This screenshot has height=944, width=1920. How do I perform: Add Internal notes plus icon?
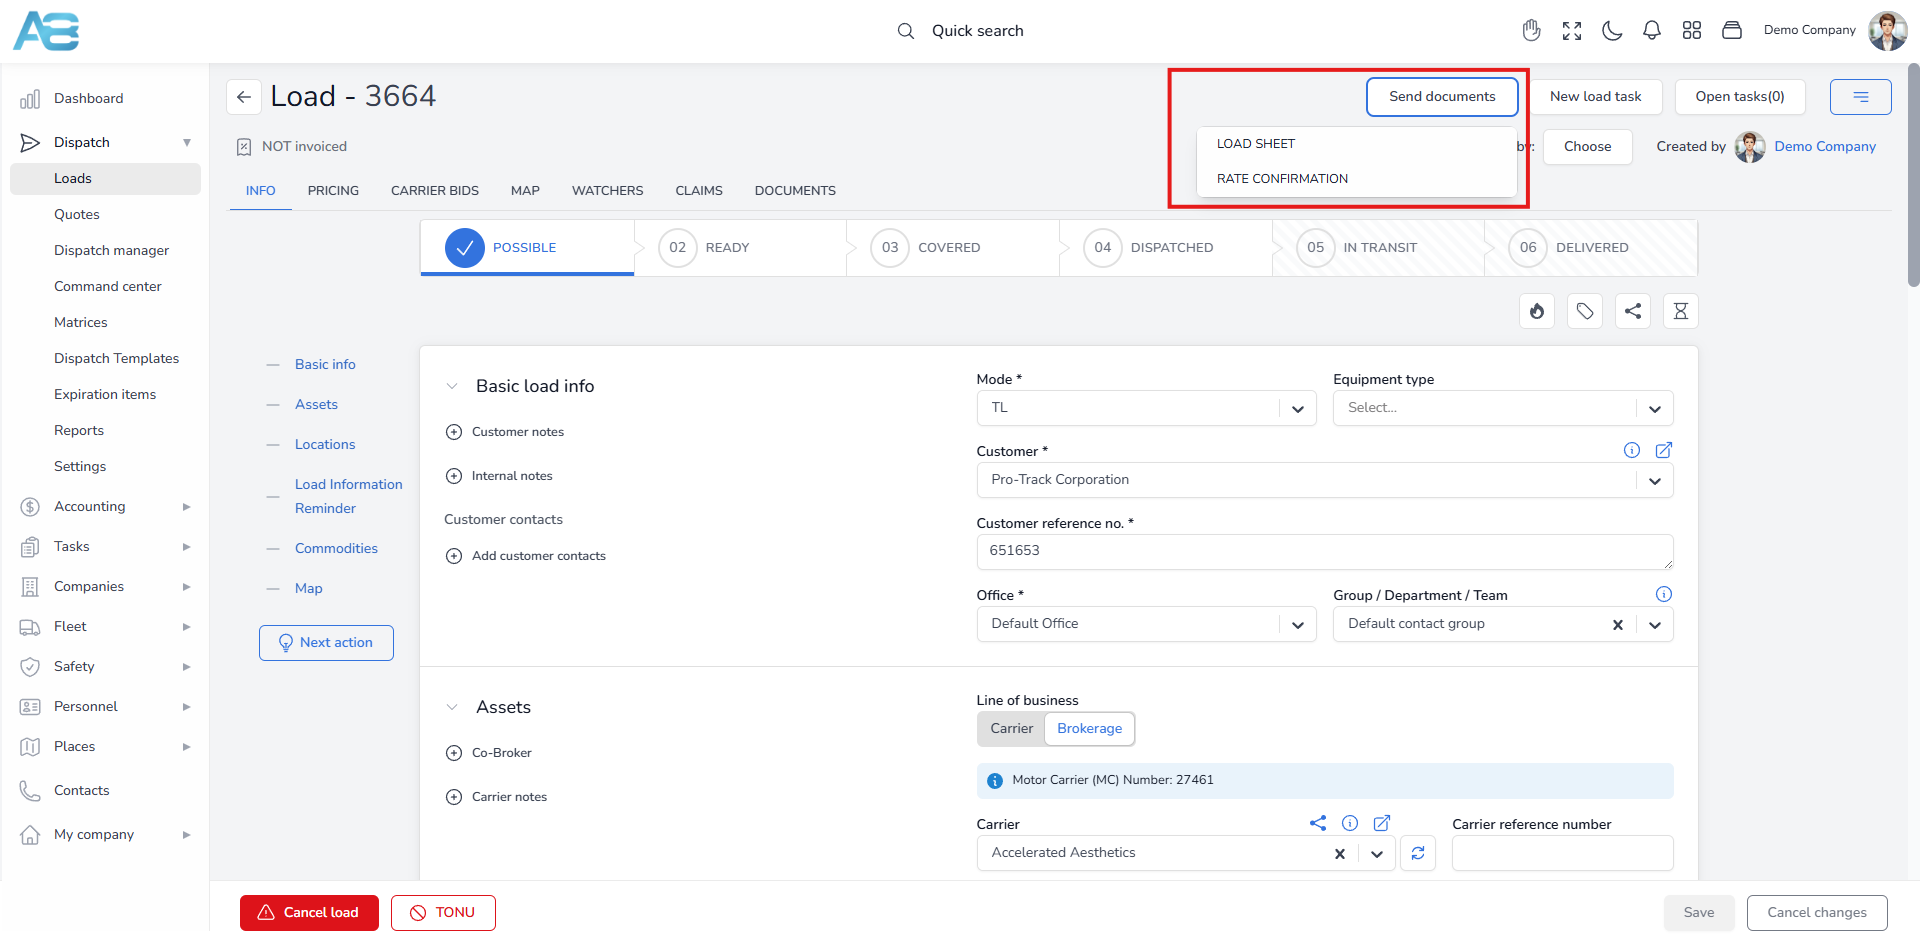click(454, 476)
